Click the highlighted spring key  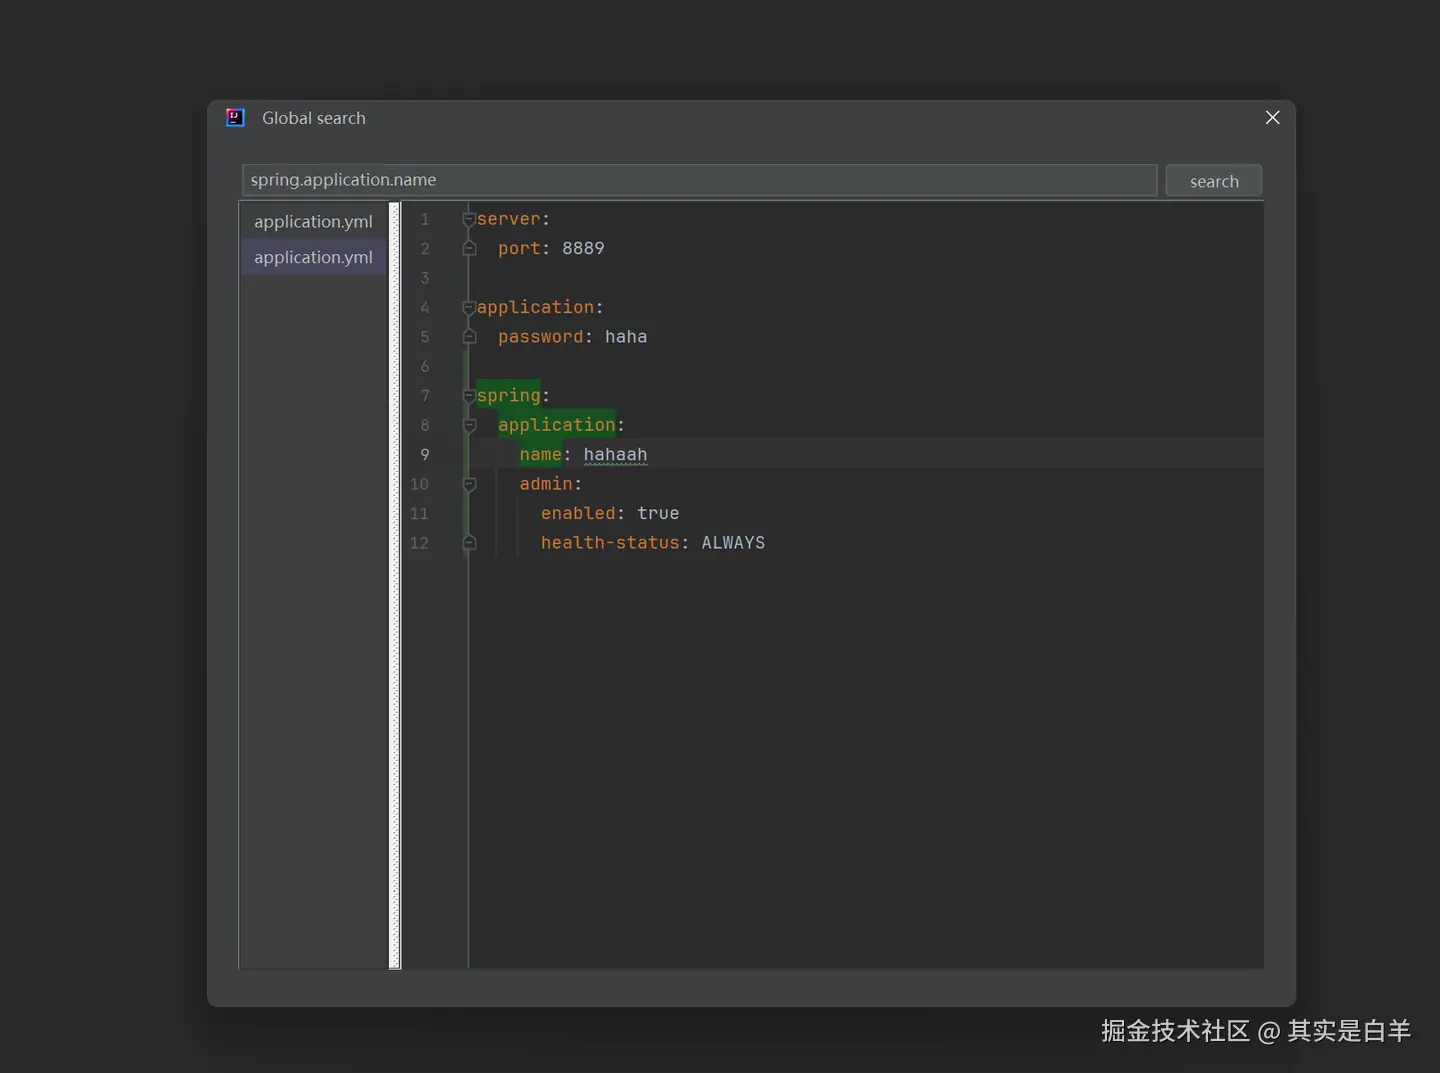coord(508,396)
